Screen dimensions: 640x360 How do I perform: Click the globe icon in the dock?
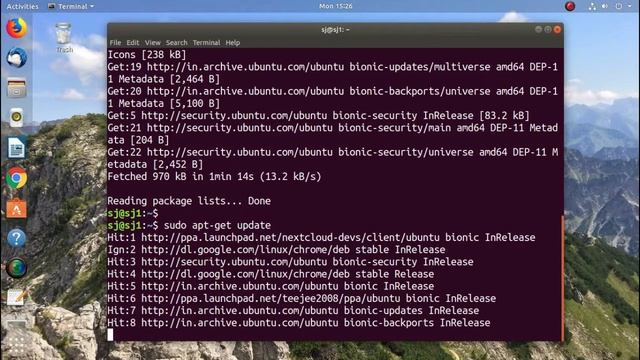16,268
